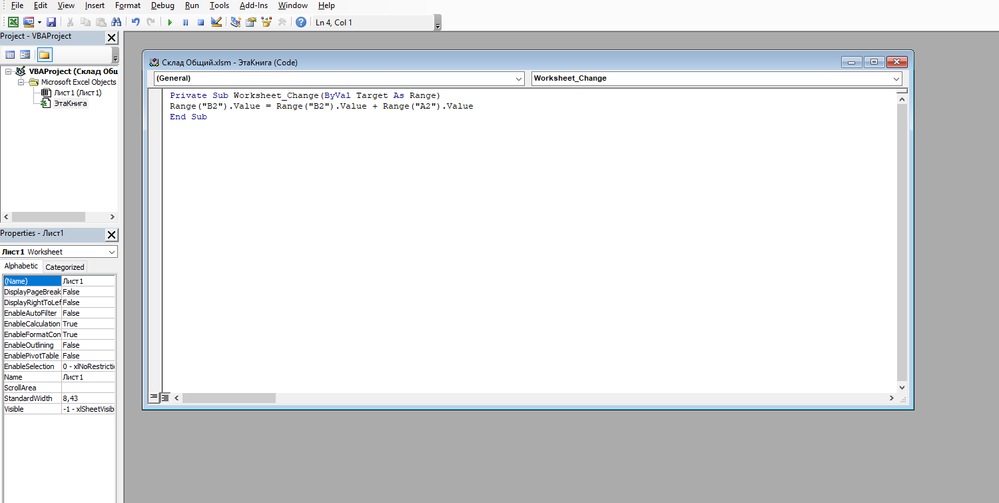Click the Copy toolbar icon

click(86, 22)
